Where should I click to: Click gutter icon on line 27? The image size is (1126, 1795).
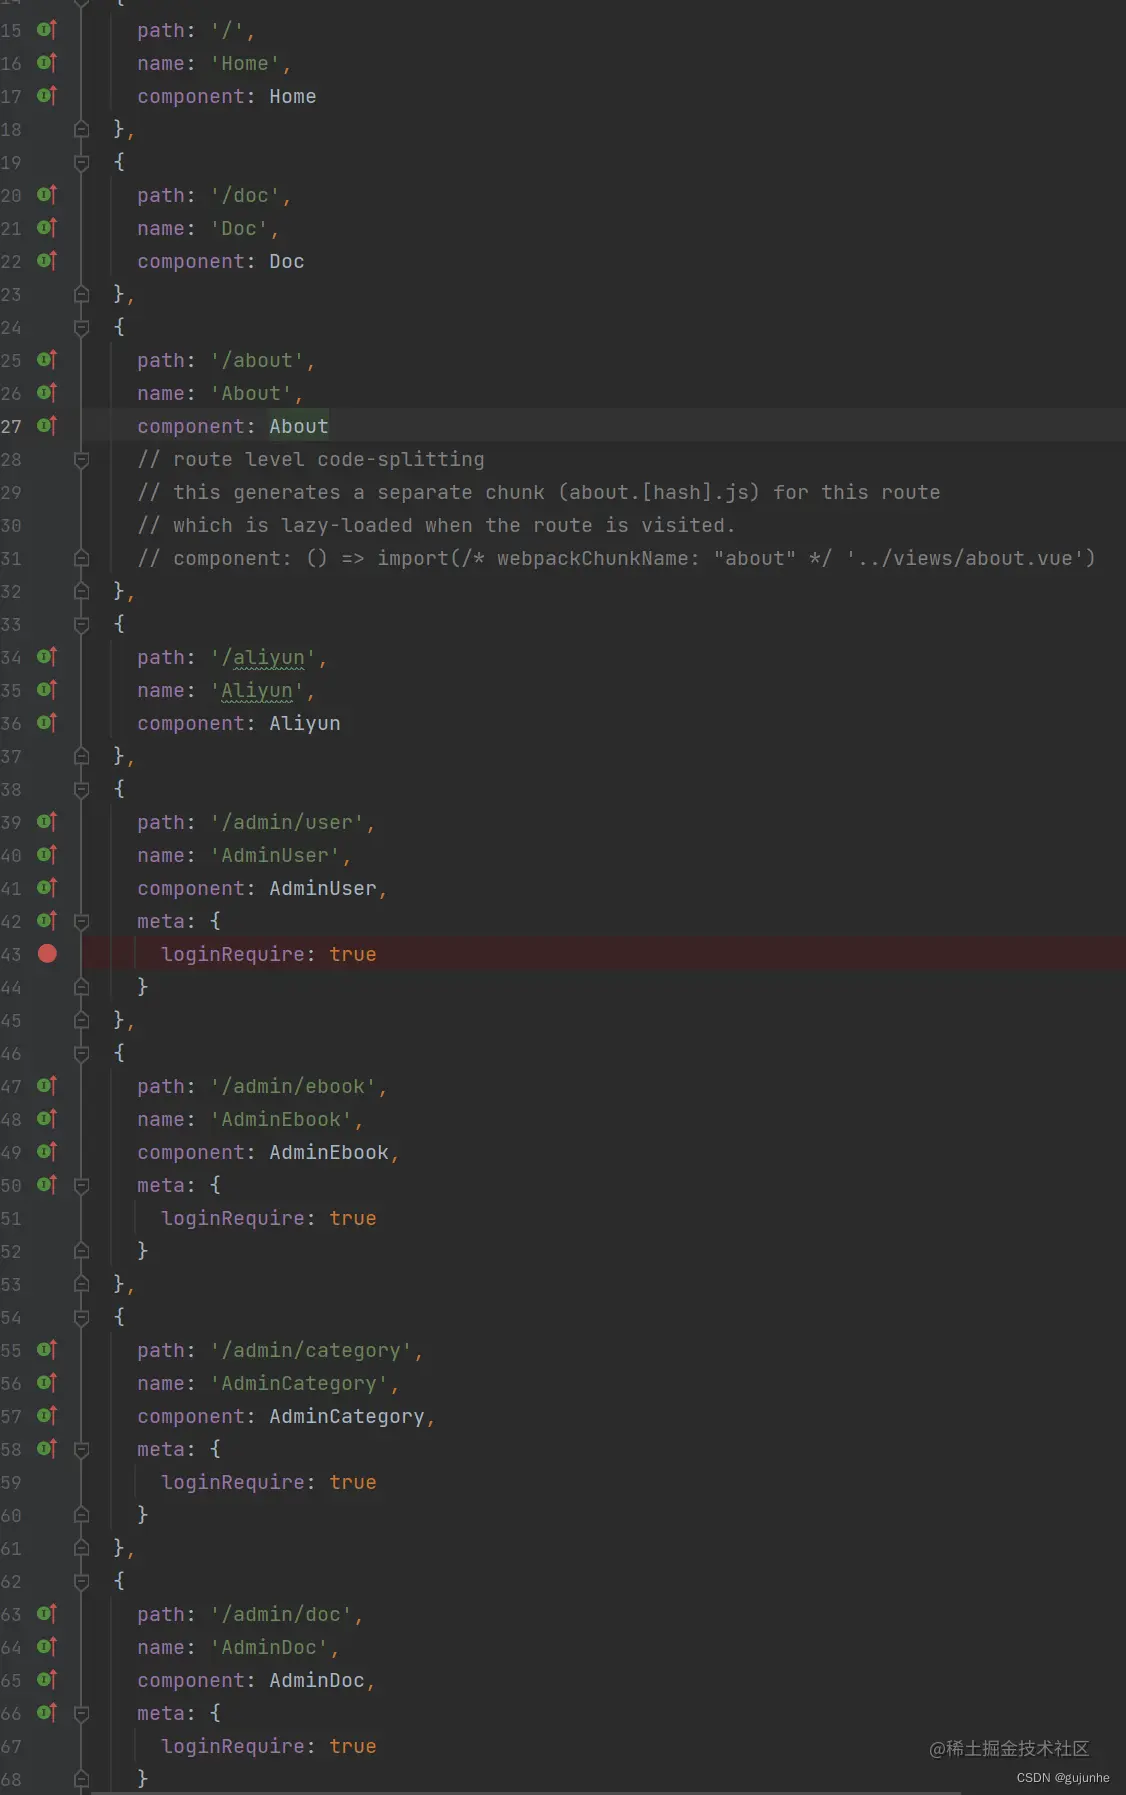pyautogui.click(x=47, y=426)
